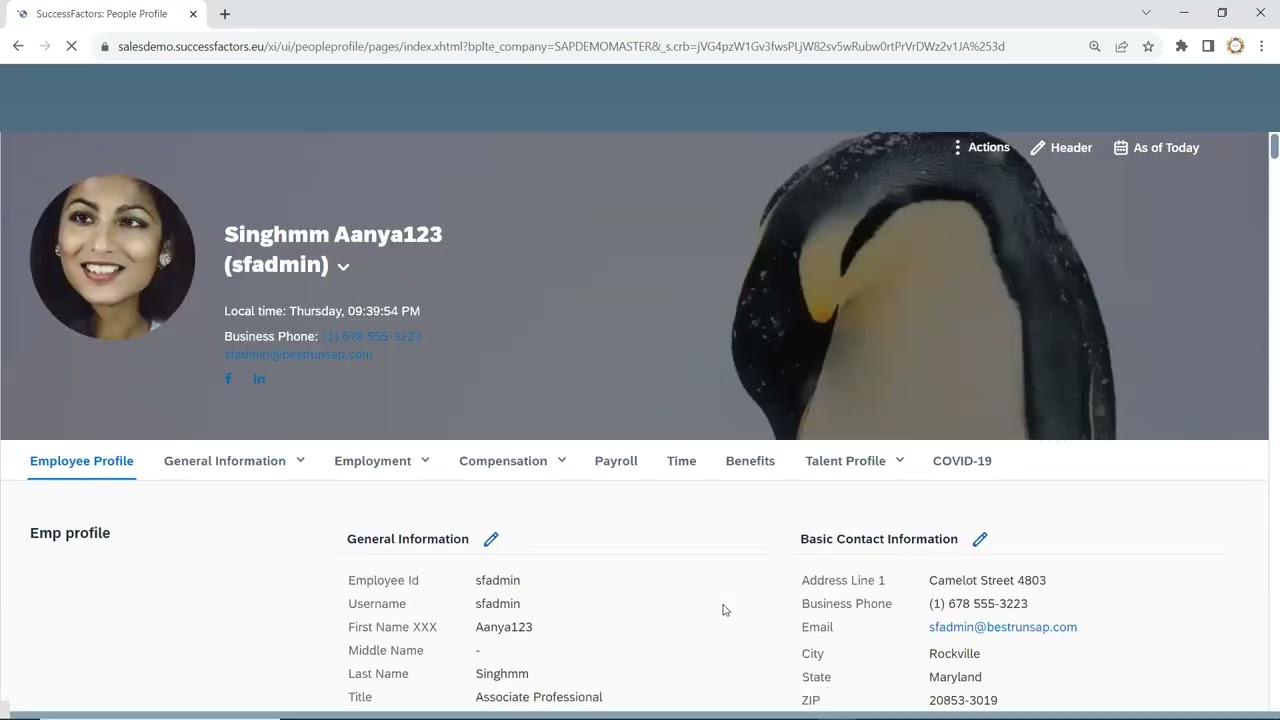
Task: Minimize the browser window
Action: (1184, 13)
